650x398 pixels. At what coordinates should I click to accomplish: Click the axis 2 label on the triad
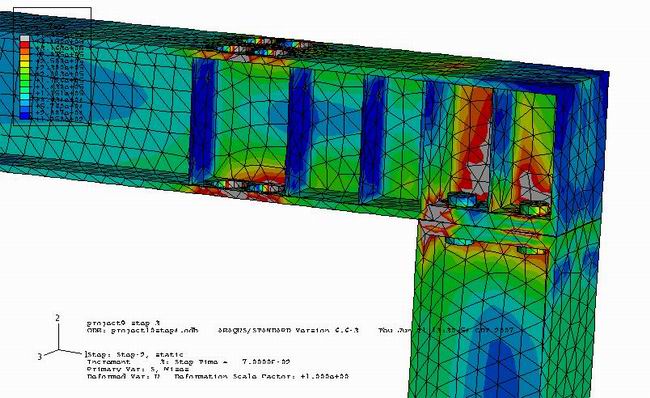tap(58, 318)
